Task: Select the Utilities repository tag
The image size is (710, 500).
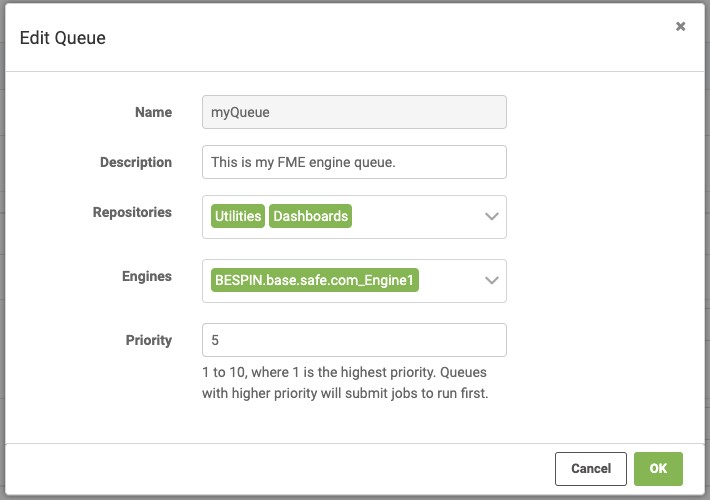Action: tap(238, 216)
